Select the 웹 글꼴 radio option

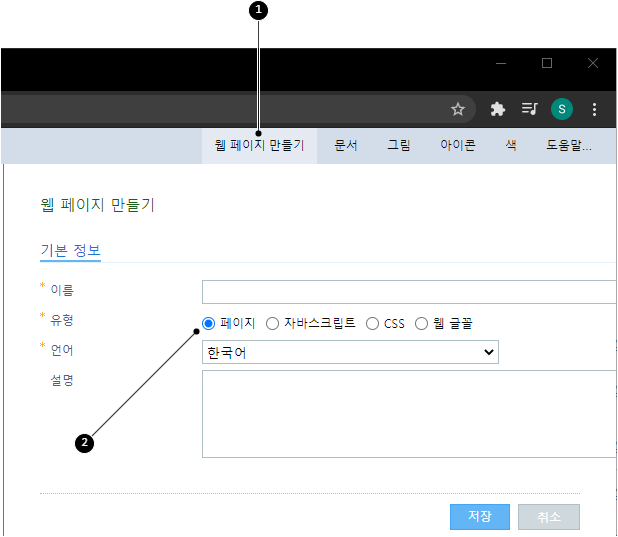[421, 324]
